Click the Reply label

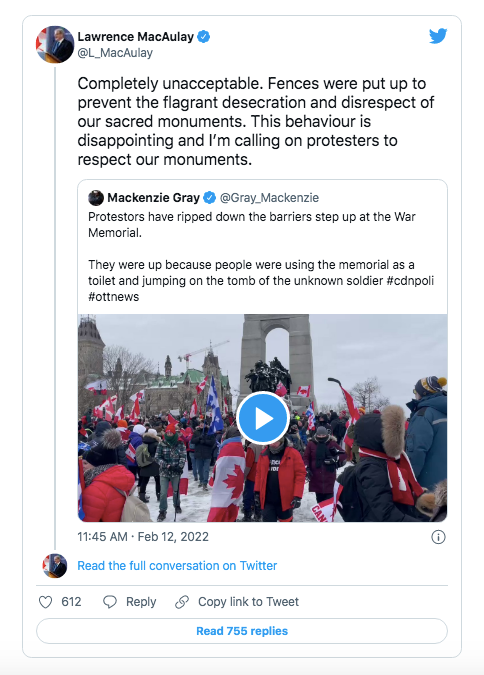141,602
